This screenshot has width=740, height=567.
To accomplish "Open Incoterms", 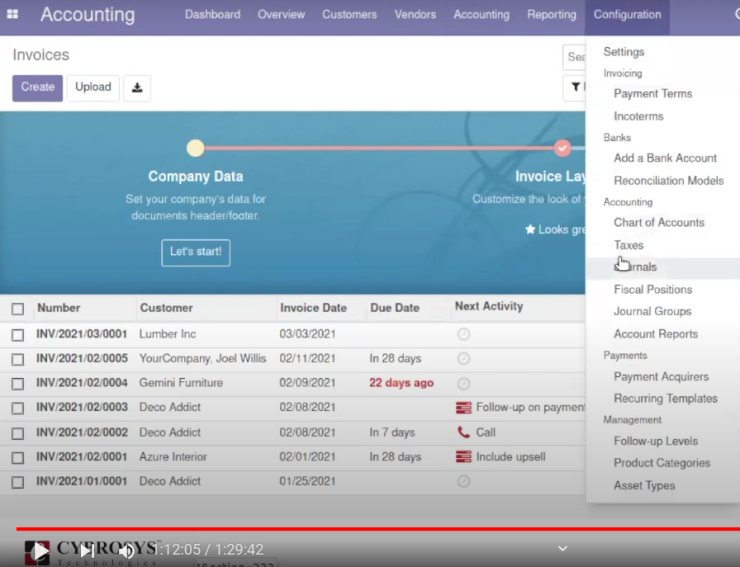I will tap(638, 116).
